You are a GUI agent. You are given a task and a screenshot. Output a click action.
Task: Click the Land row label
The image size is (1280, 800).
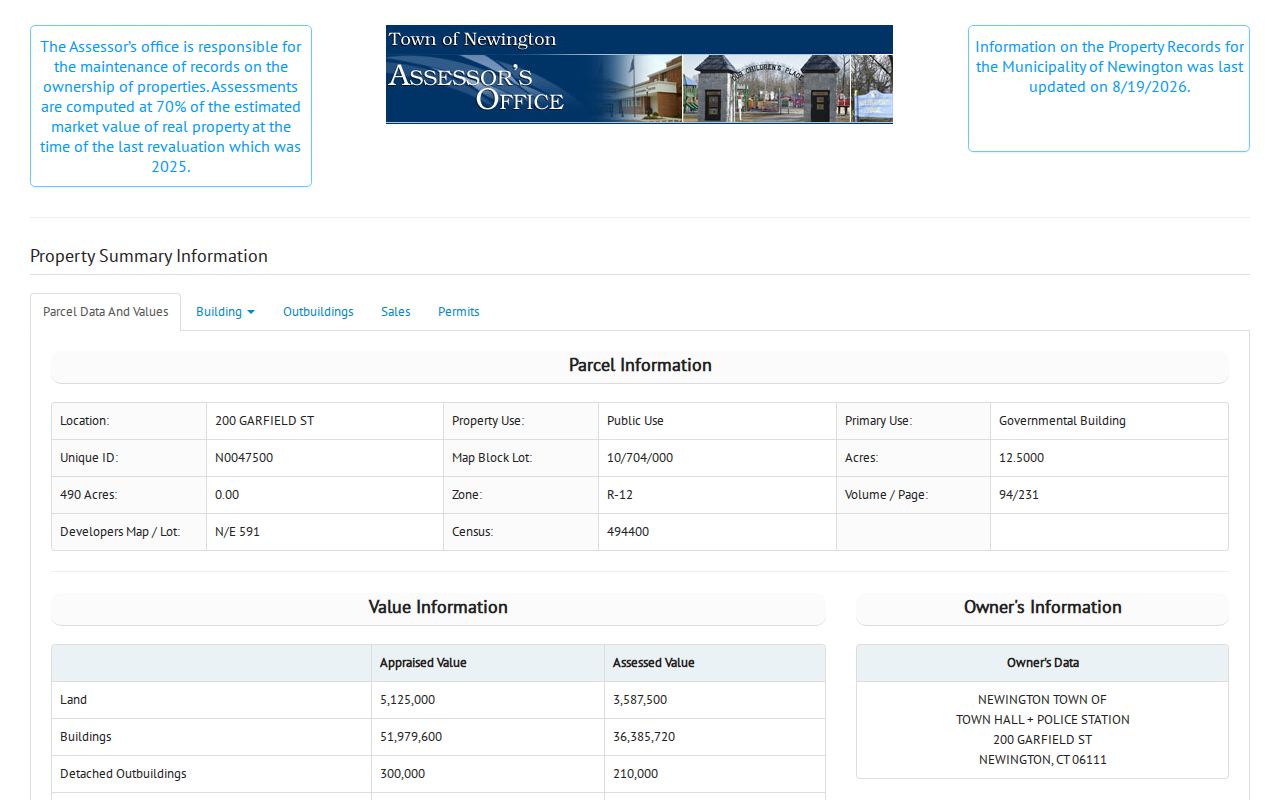pos(73,700)
